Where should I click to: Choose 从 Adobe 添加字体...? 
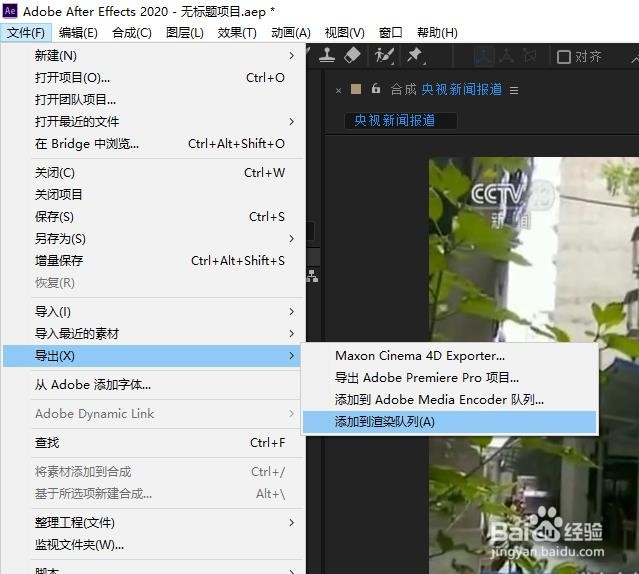click(x=154, y=385)
